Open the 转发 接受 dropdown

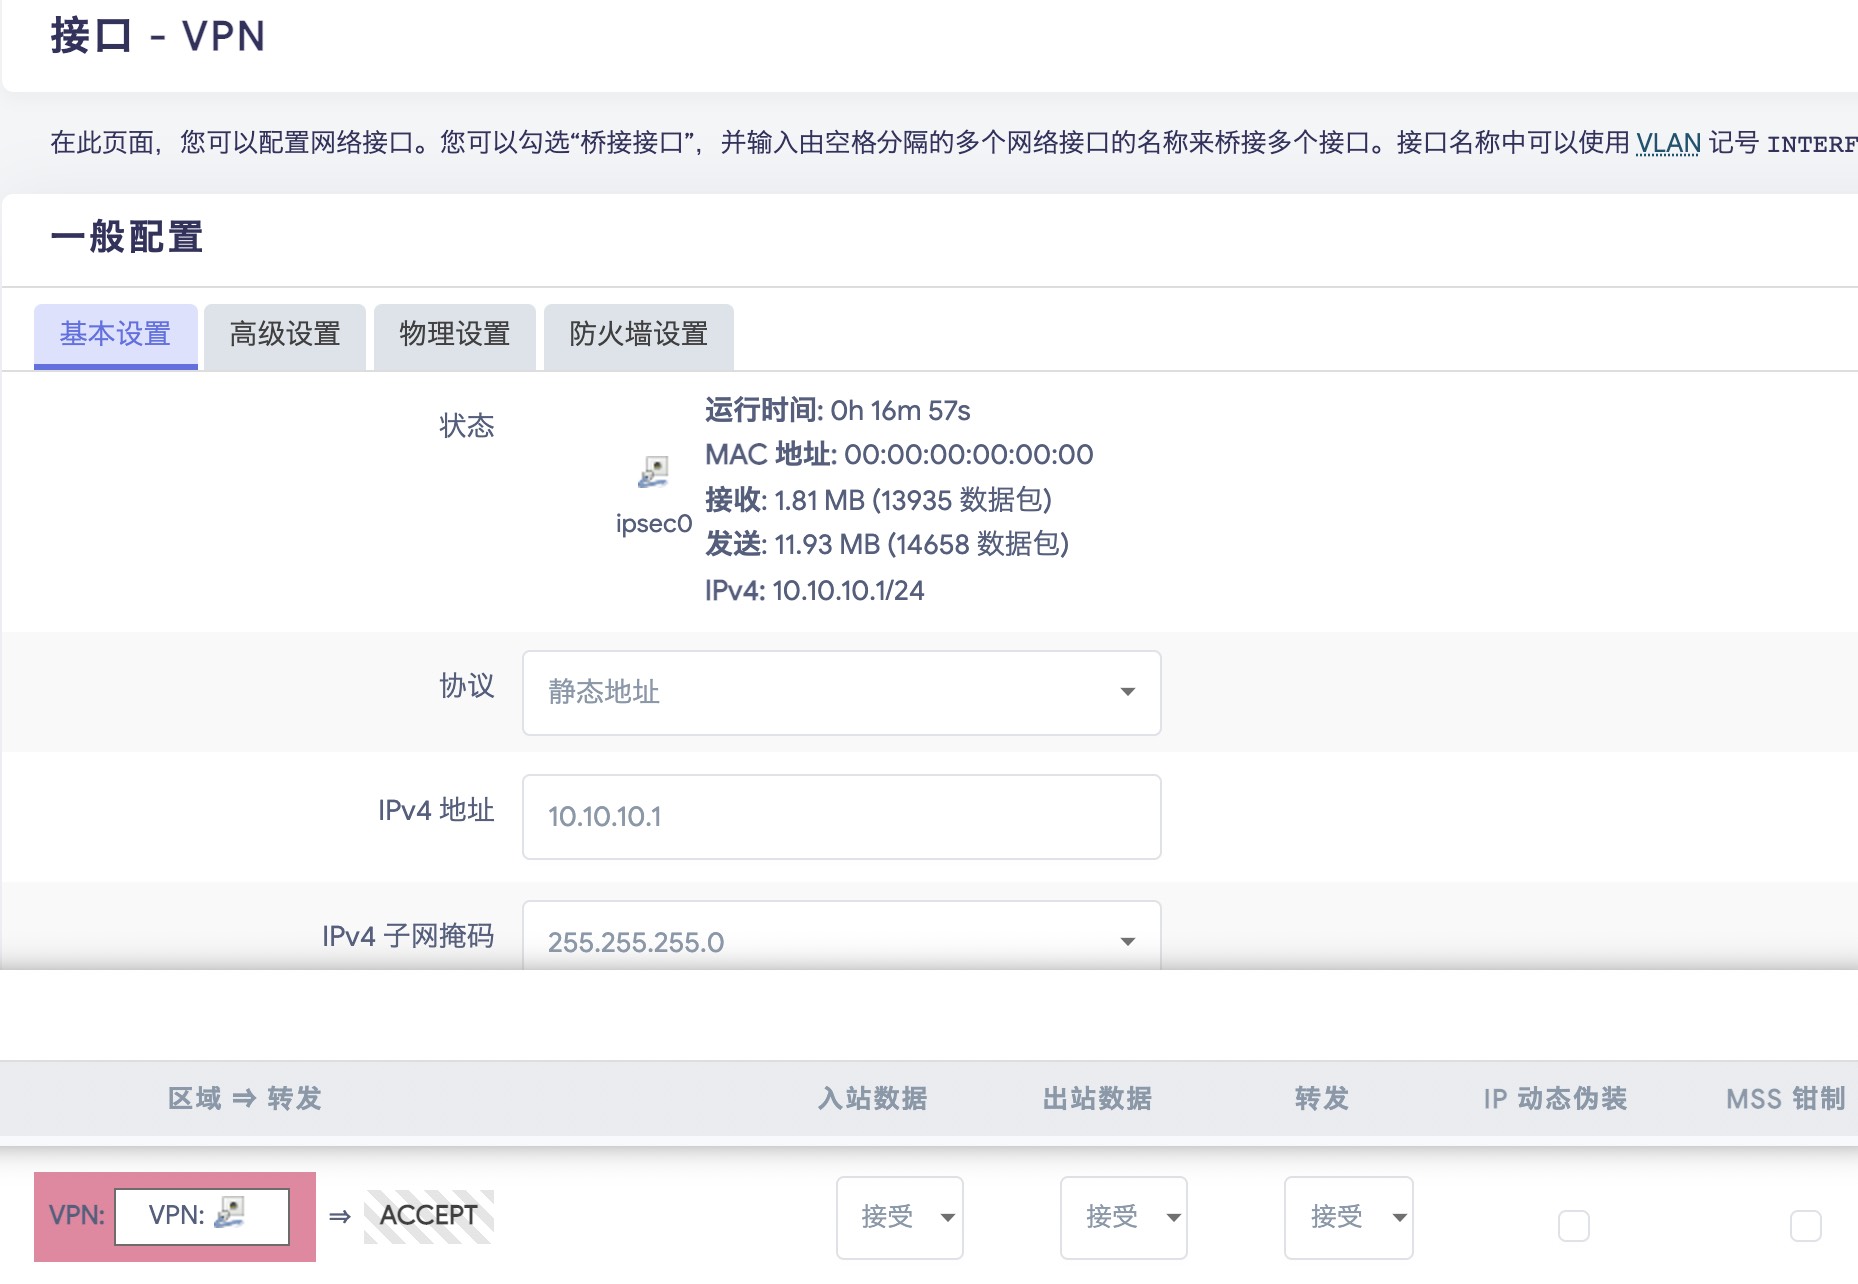point(1349,1217)
